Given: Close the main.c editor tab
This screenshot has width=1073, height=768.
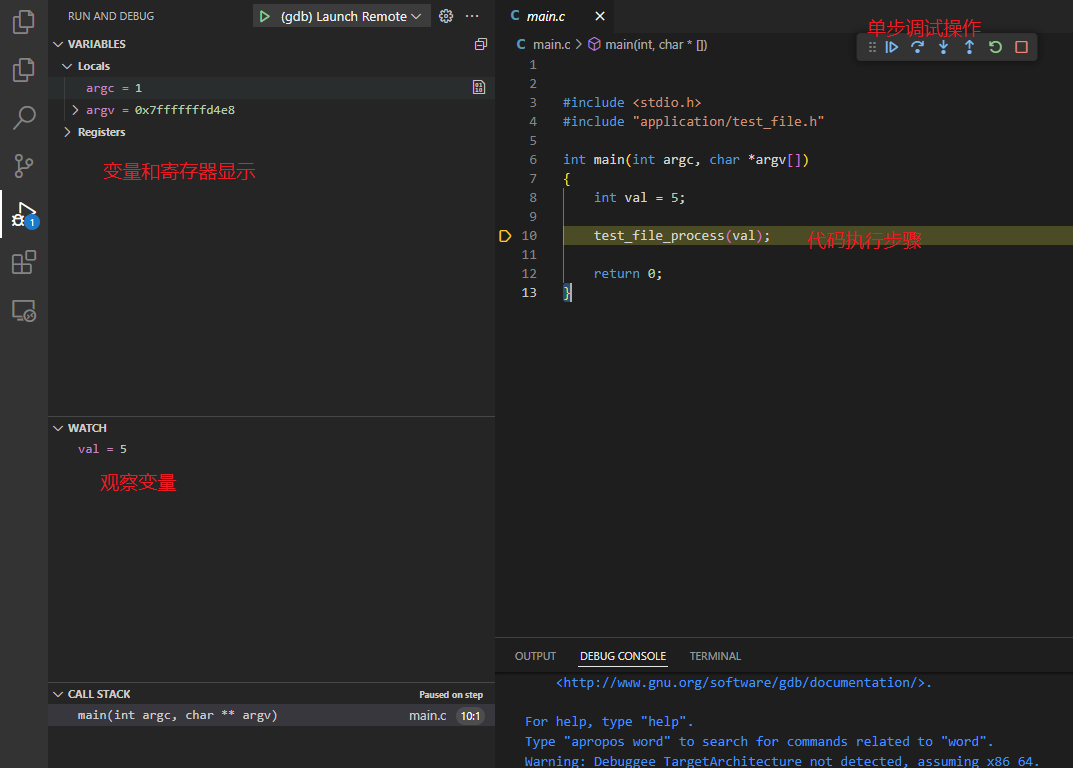Looking at the screenshot, I should [x=599, y=16].
